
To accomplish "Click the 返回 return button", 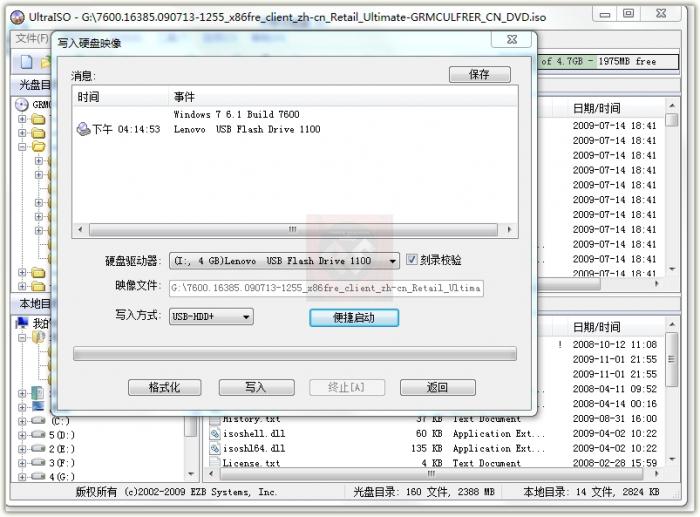I will (438, 387).
